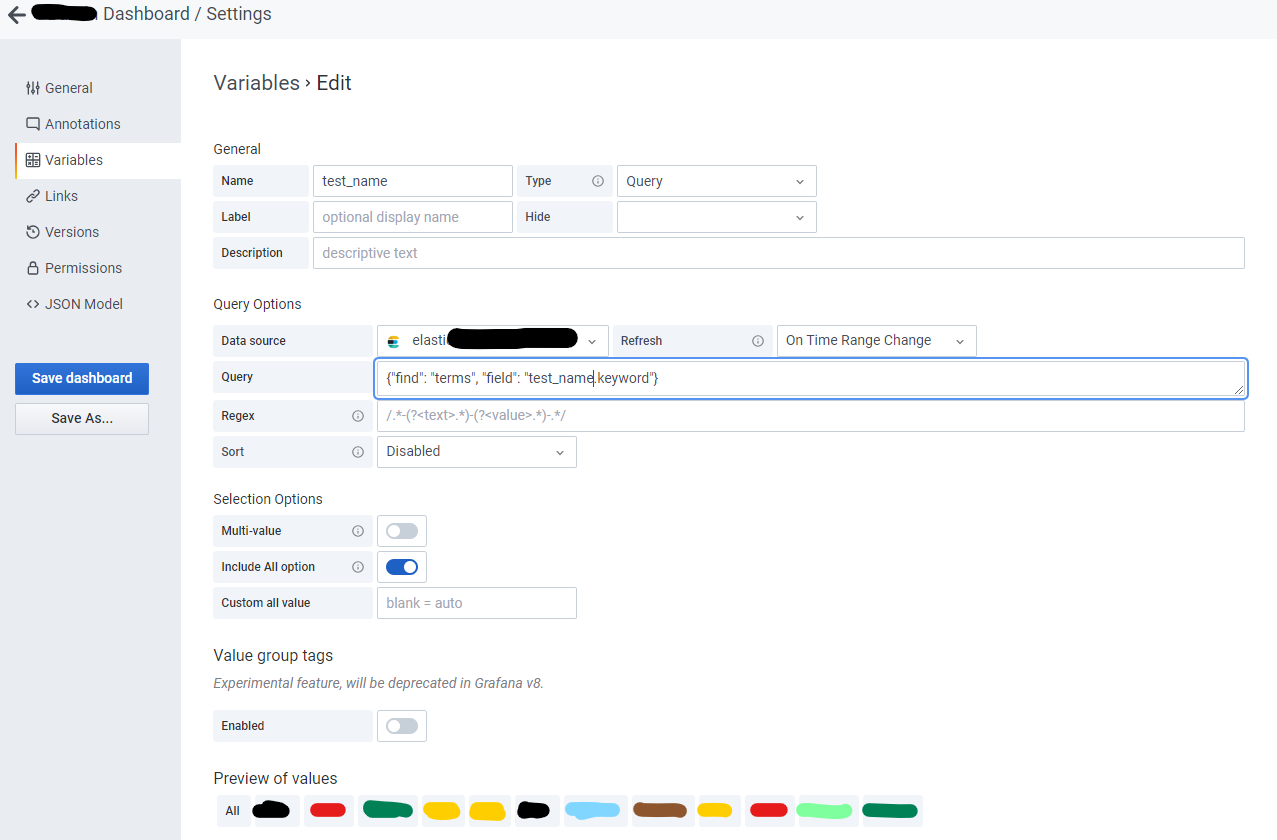Viewport: 1277px width, 840px height.
Task: Enable the Multi-value toggle
Action: click(x=401, y=530)
